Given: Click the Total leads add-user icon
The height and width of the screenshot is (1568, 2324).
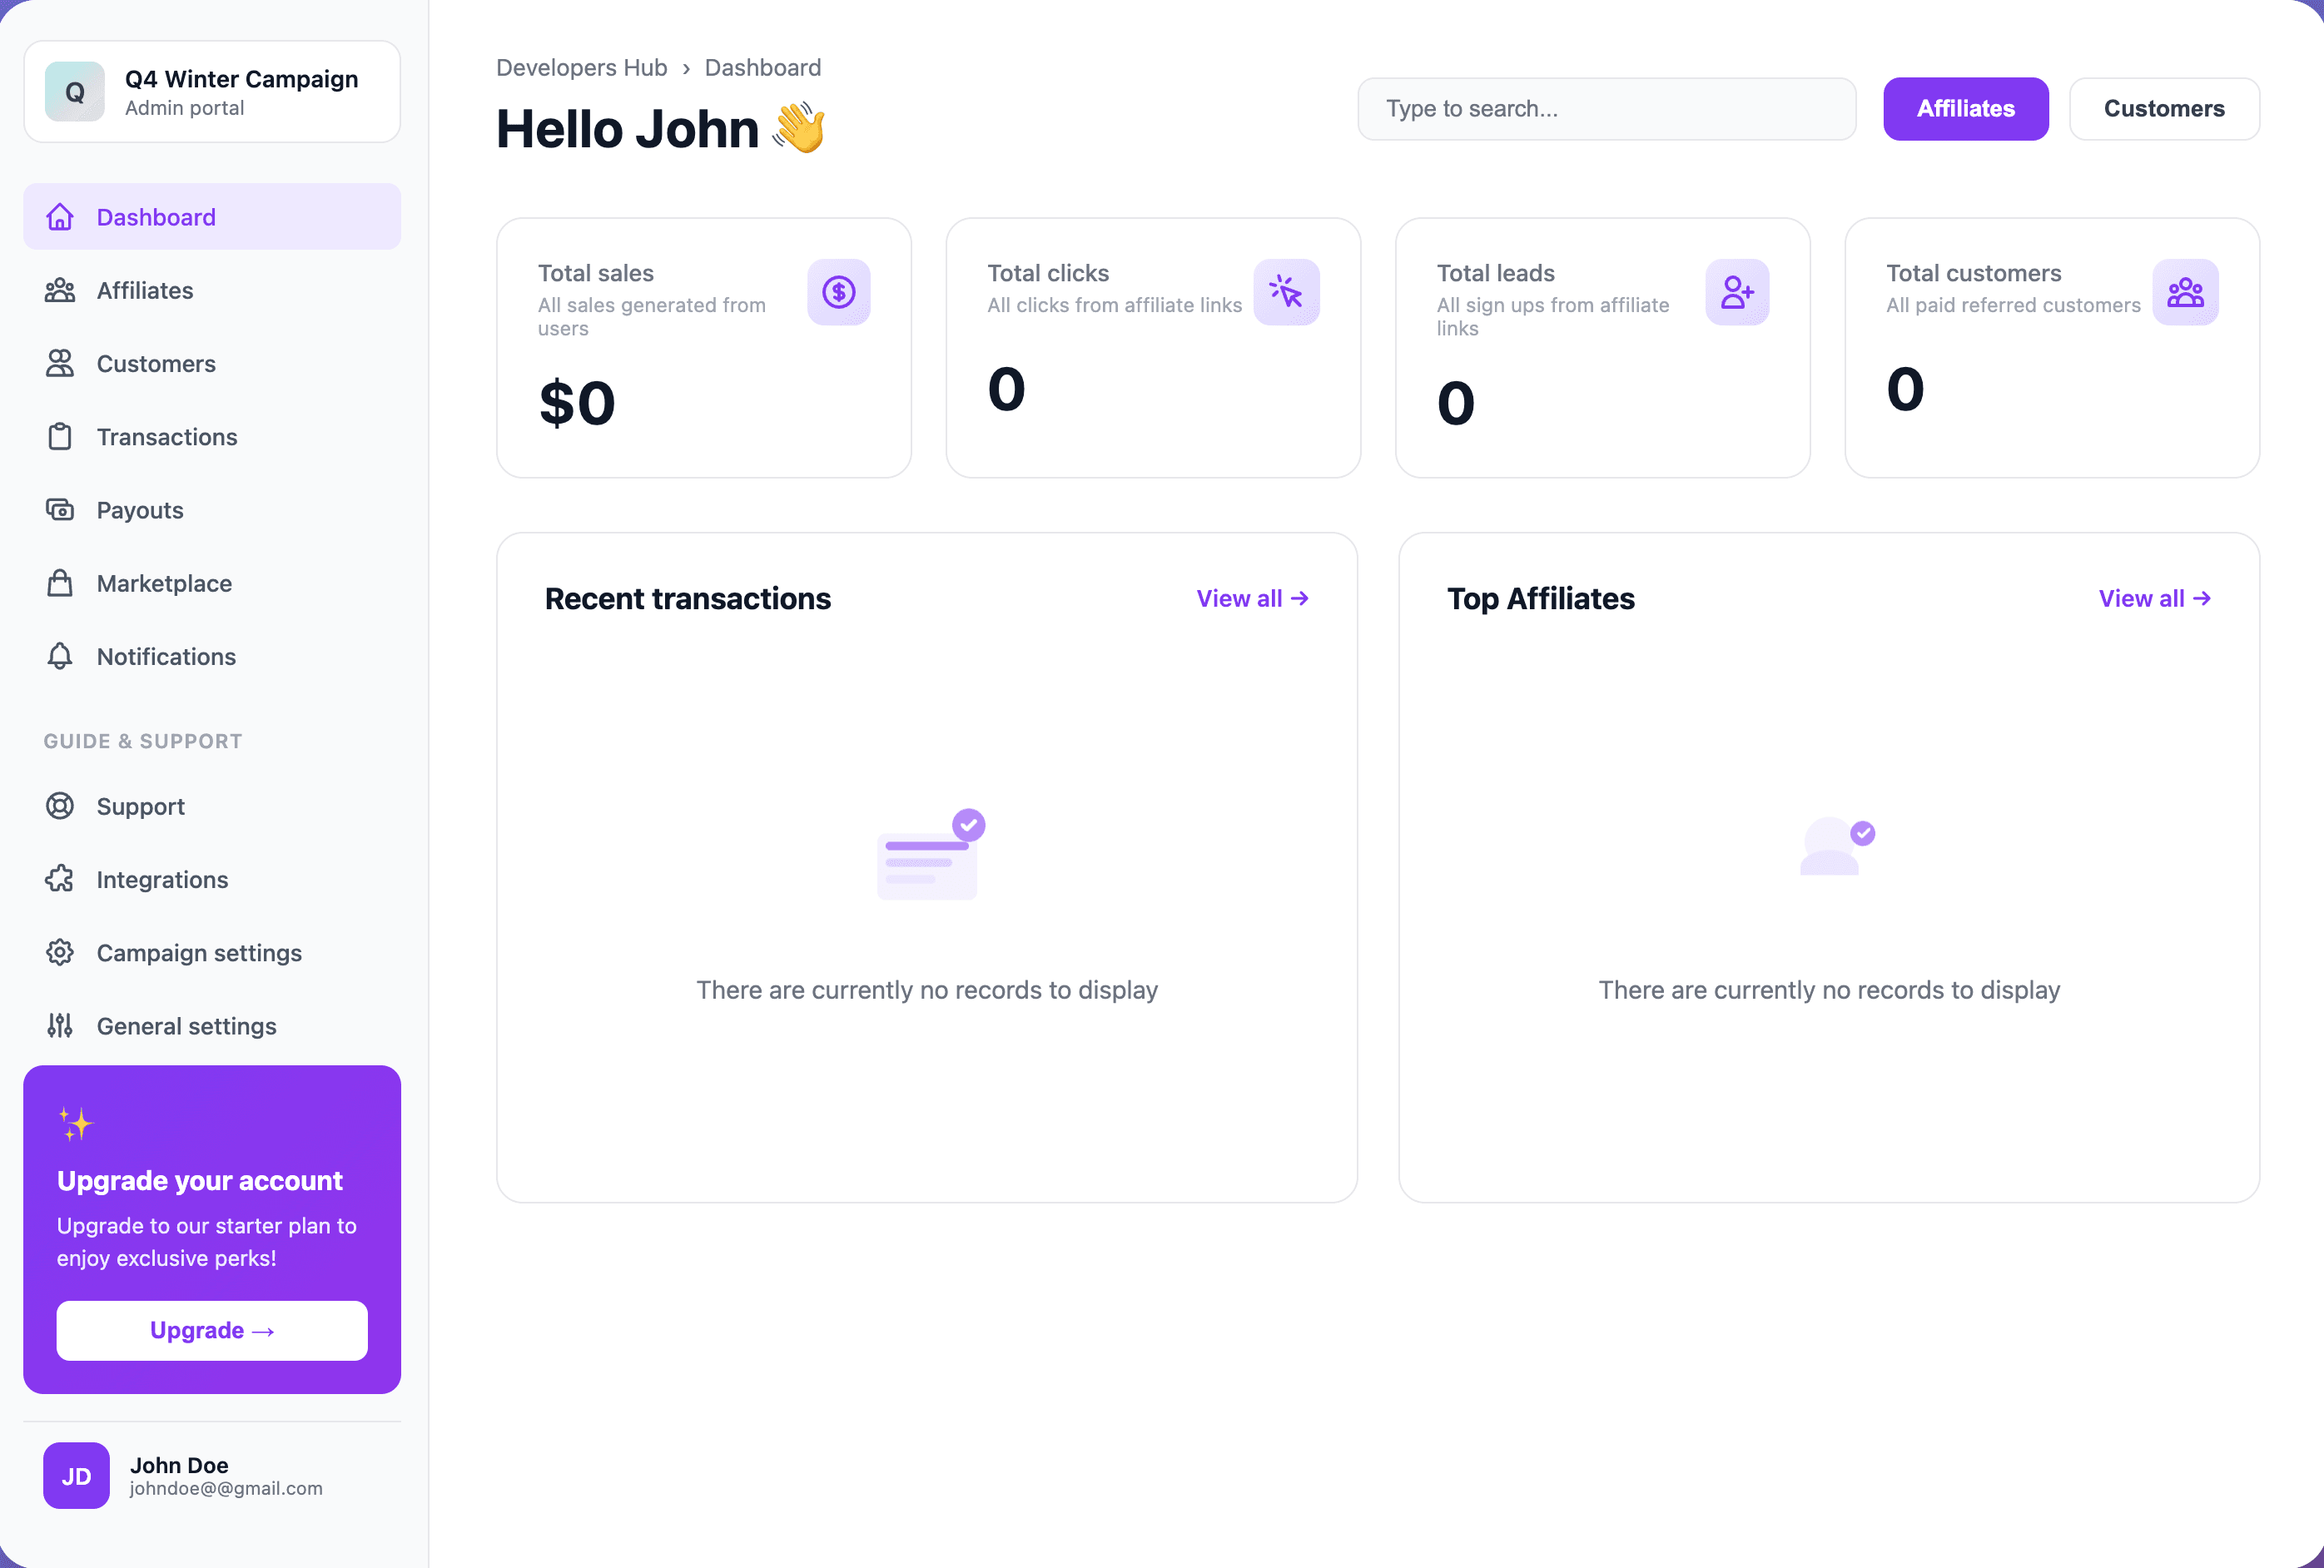Looking at the screenshot, I should coord(1737,292).
